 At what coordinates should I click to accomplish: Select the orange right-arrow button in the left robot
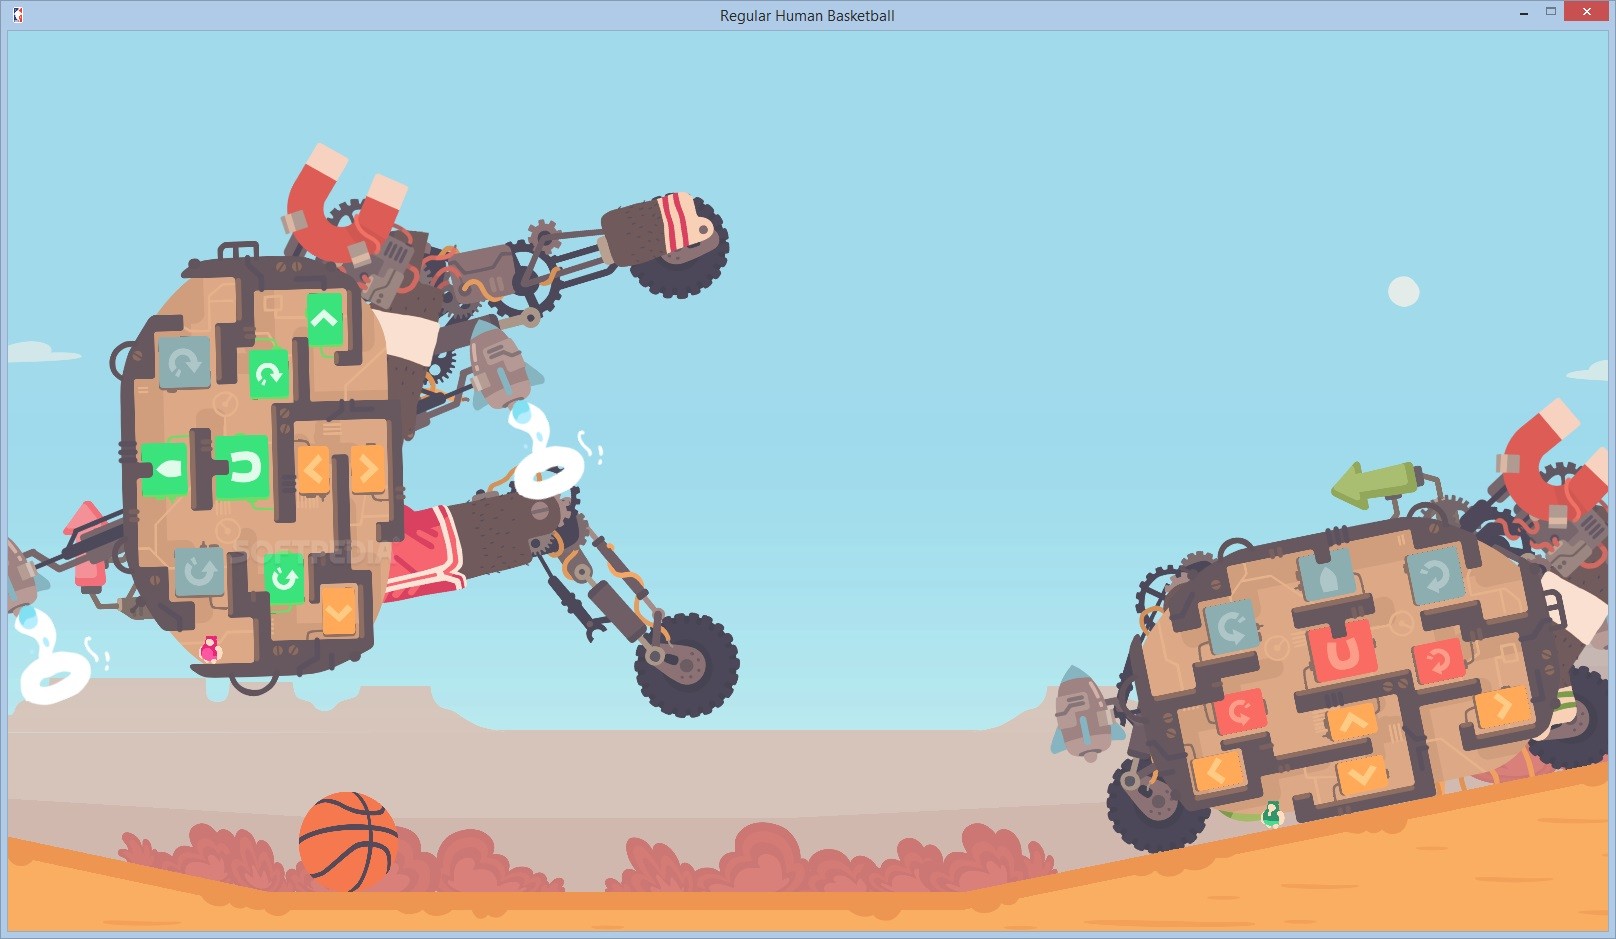point(367,467)
